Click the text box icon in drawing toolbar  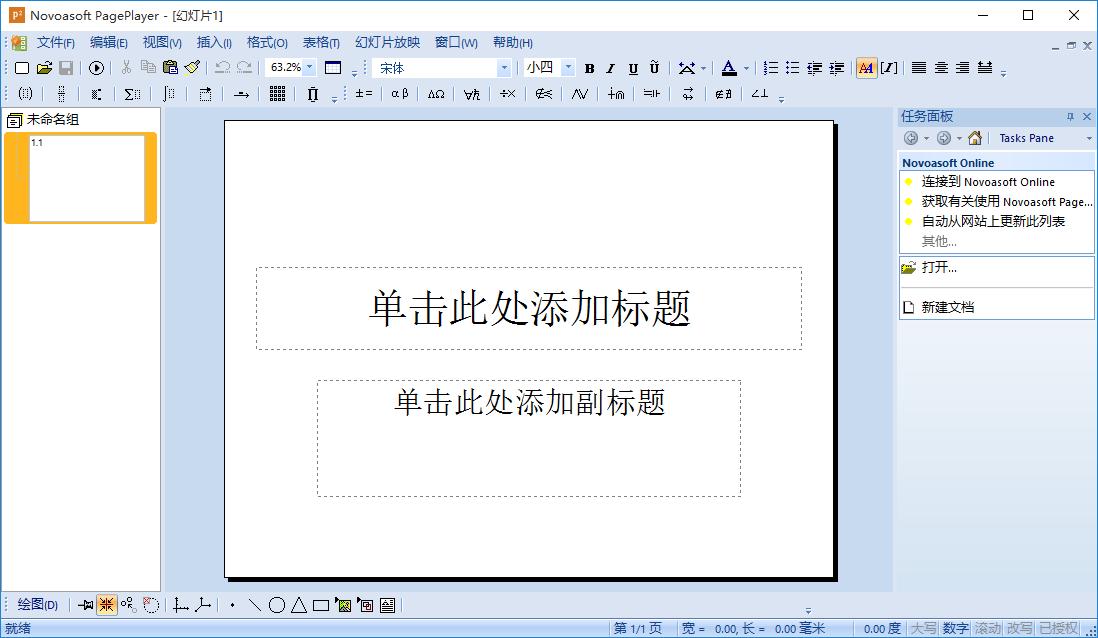coord(387,605)
